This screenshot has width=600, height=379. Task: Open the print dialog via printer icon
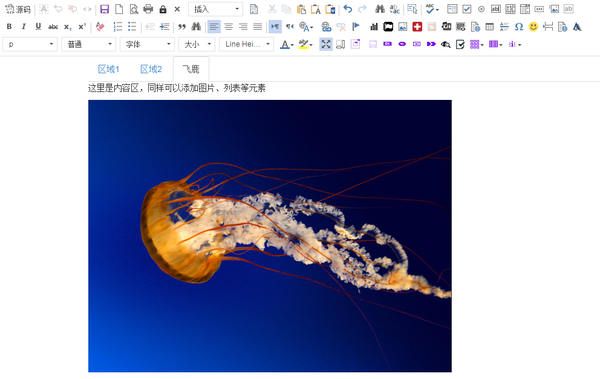(148, 9)
